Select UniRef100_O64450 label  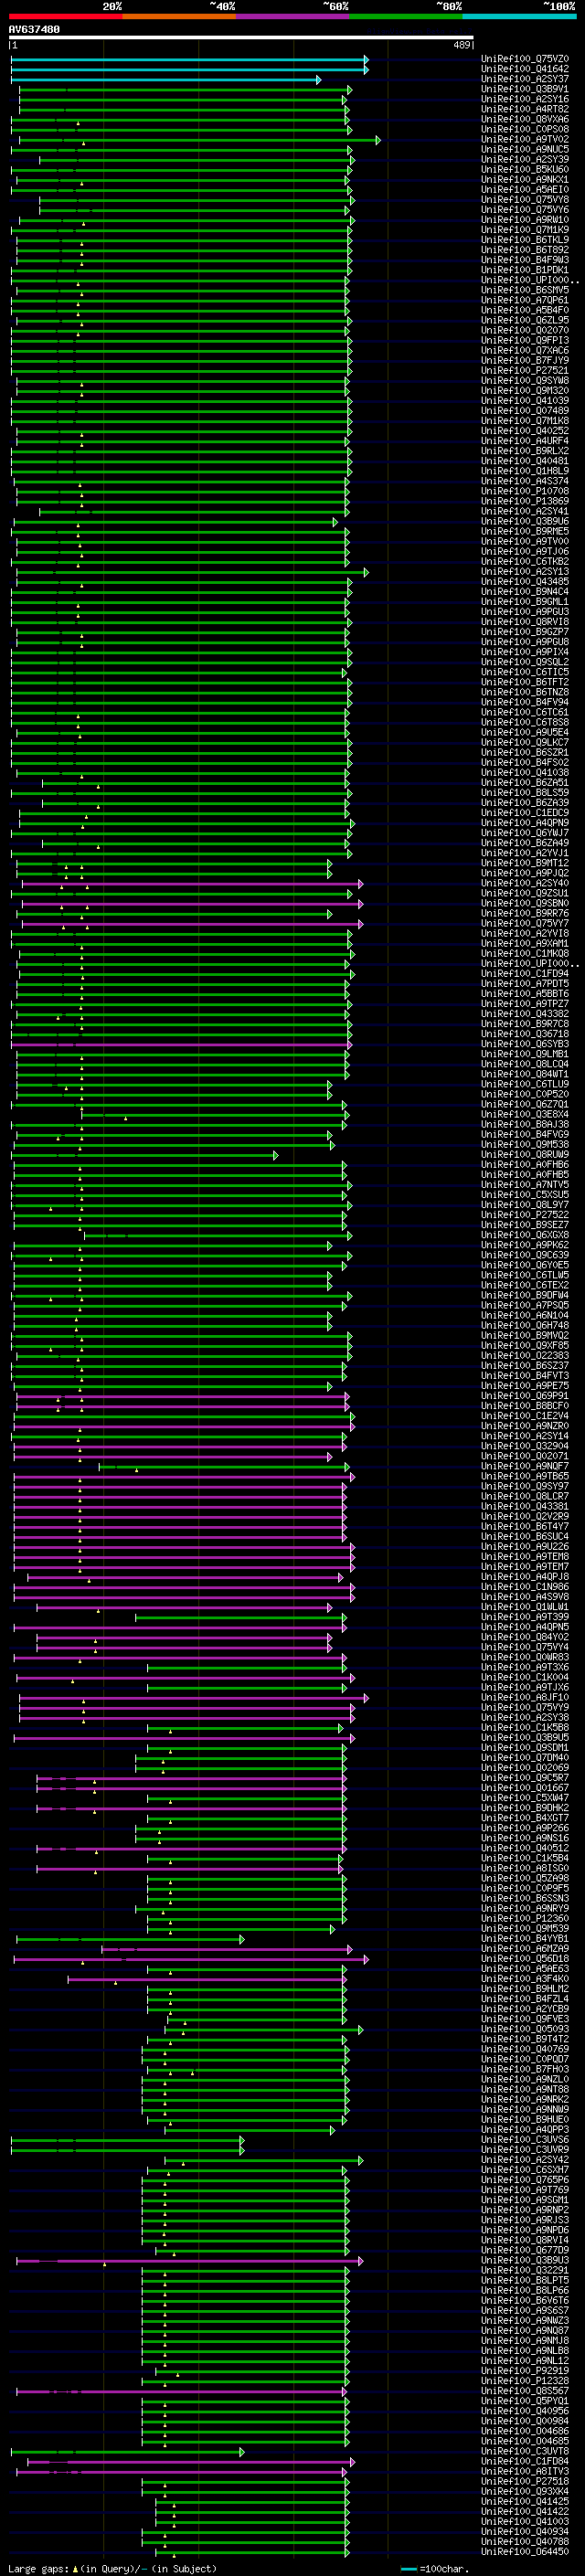coord(525,2551)
